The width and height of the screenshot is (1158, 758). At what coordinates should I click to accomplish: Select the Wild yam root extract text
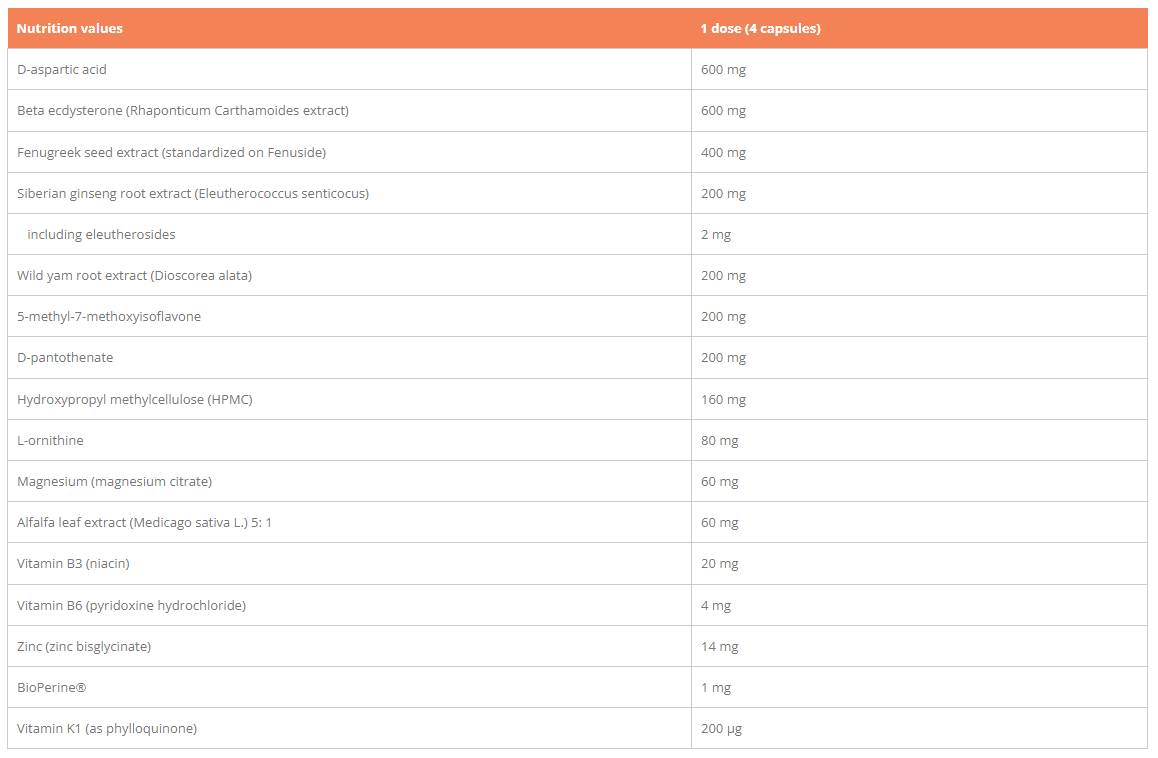(x=134, y=276)
